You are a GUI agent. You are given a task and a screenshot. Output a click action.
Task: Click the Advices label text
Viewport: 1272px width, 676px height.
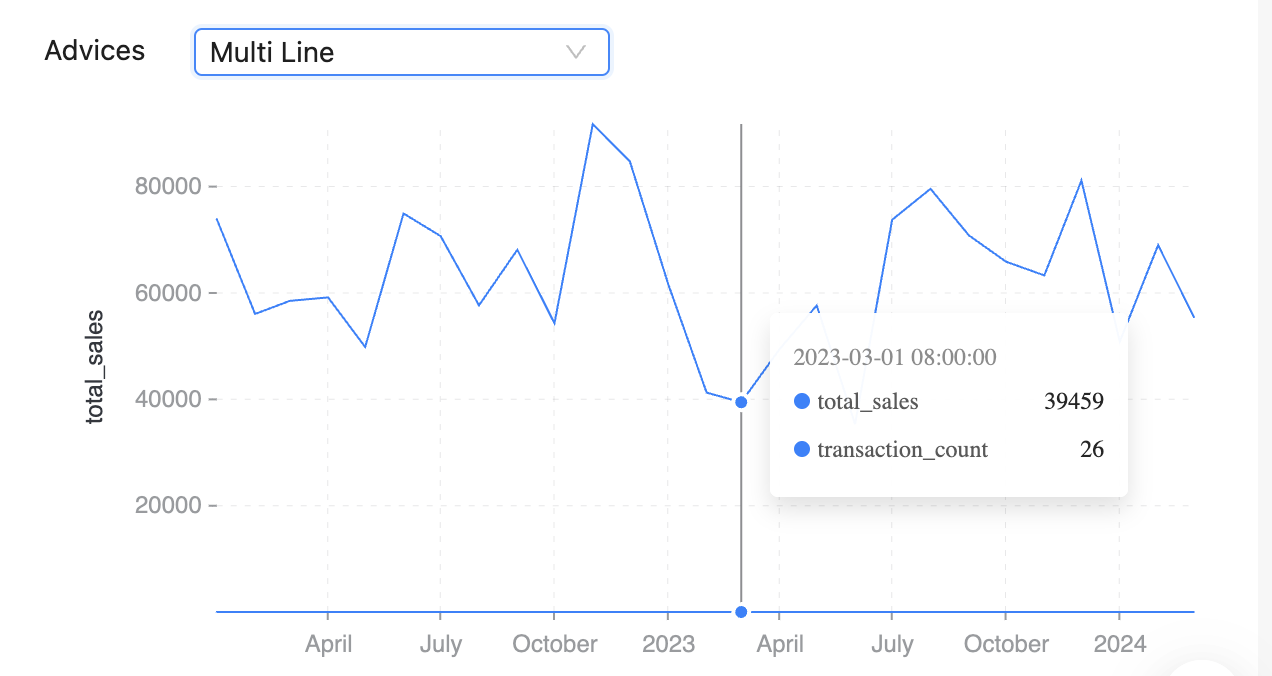[95, 51]
